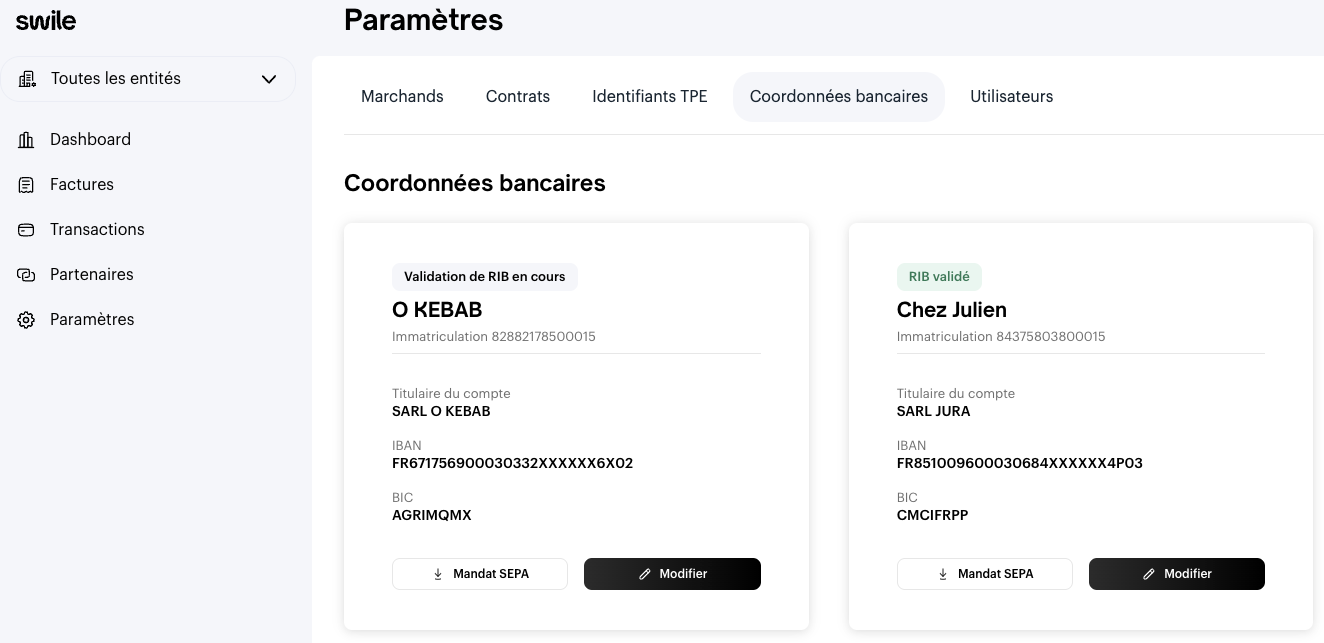
Task: Click the RIB validé status badge
Action: (x=940, y=277)
